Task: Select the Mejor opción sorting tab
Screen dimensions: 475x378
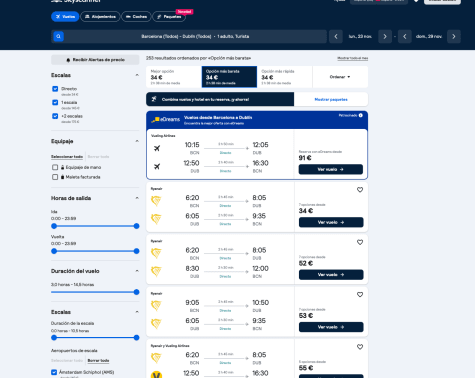Action: pyautogui.click(x=174, y=77)
